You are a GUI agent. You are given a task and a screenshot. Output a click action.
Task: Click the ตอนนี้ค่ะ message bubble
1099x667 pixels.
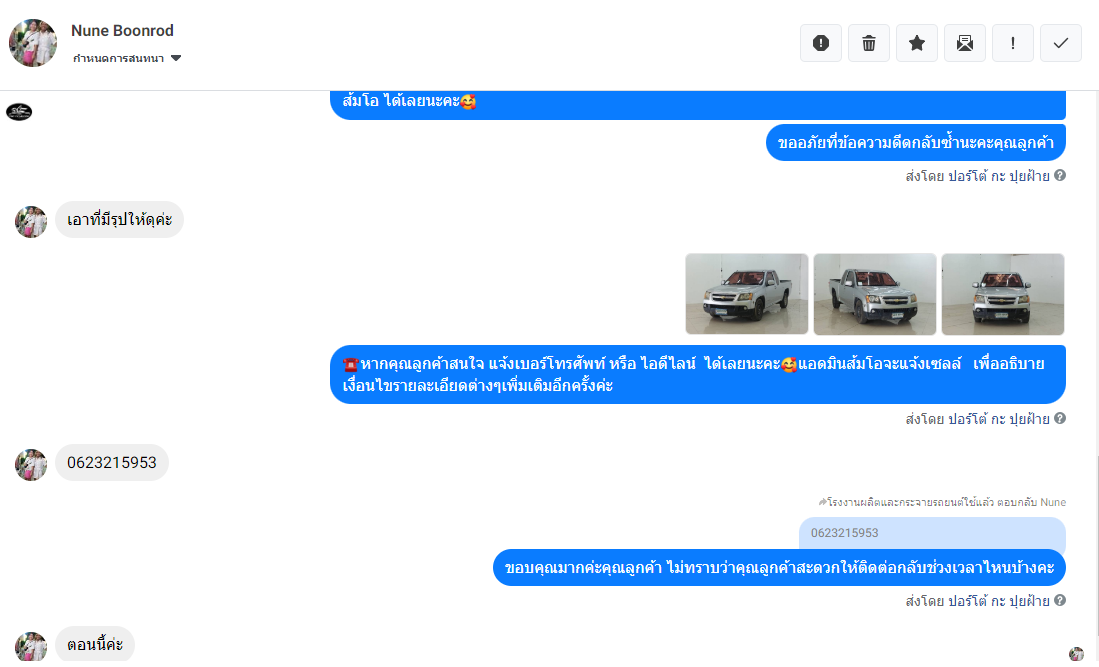95,644
